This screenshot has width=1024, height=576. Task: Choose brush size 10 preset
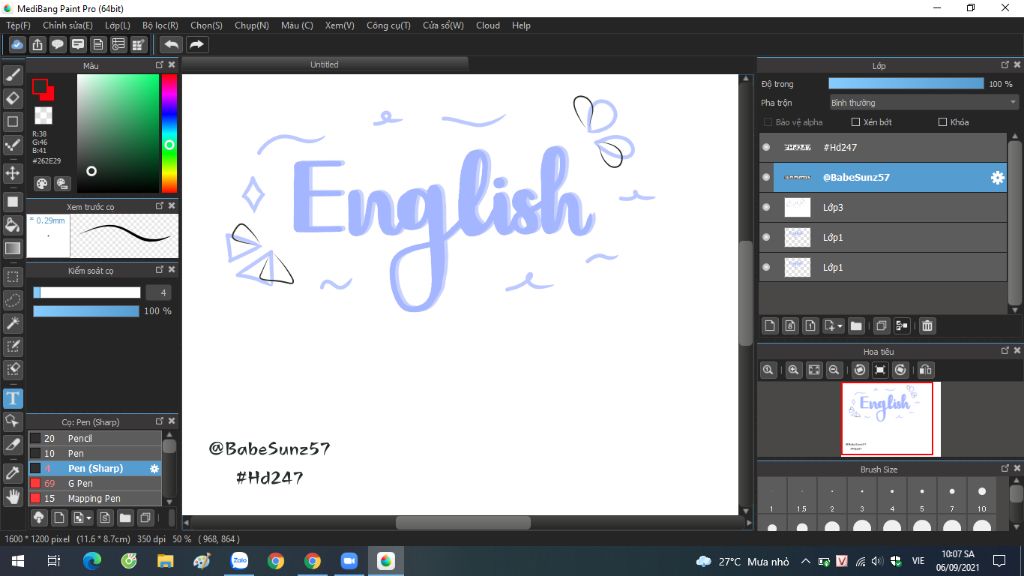tap(982, 498)
